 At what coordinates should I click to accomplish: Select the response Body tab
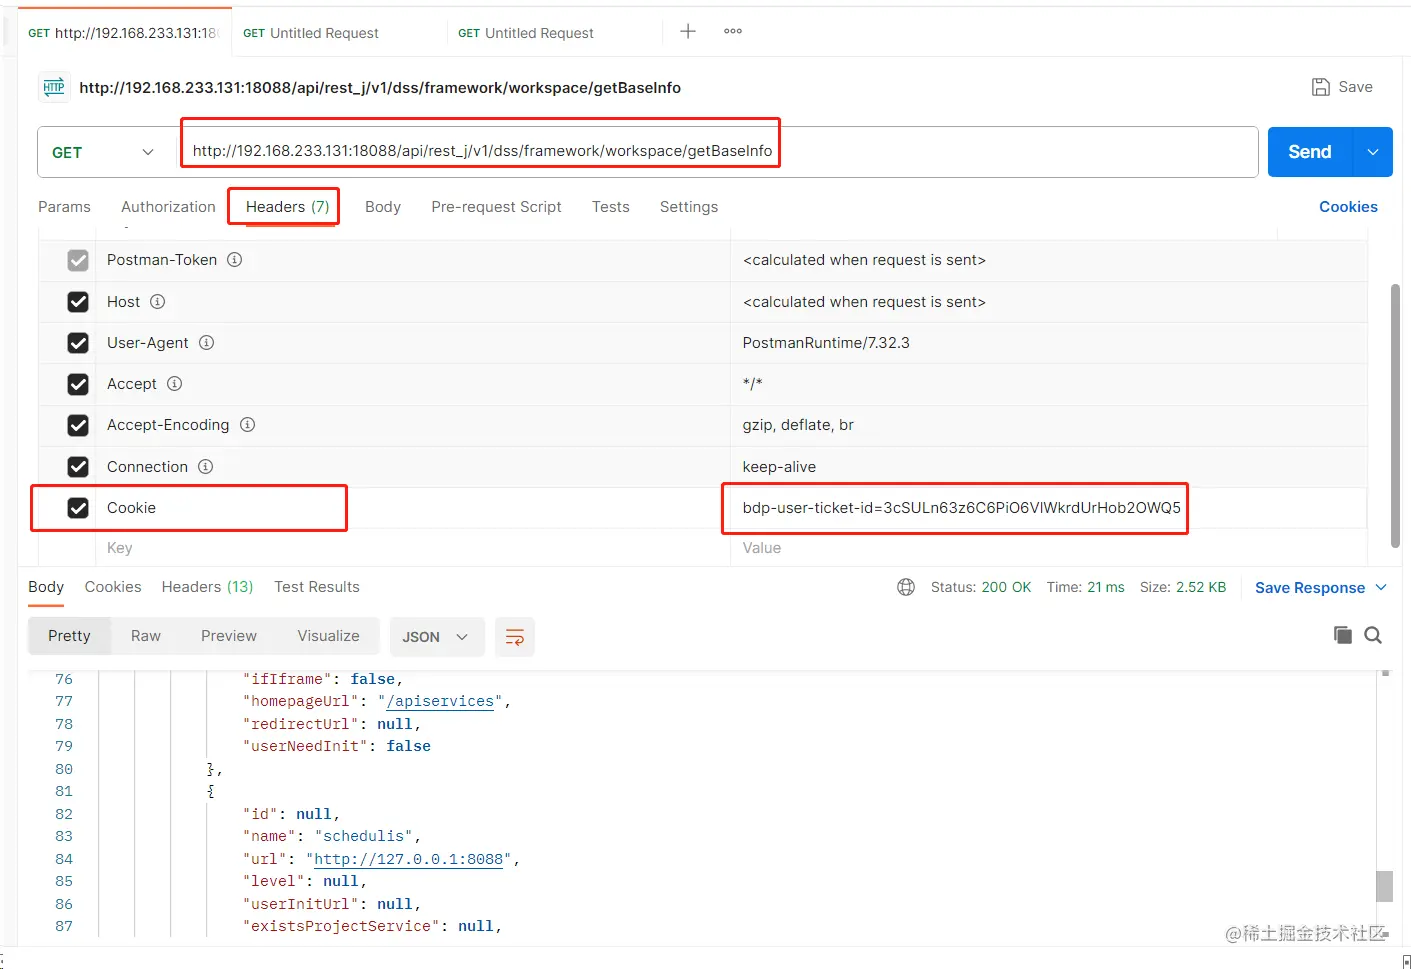pos(46,587)
